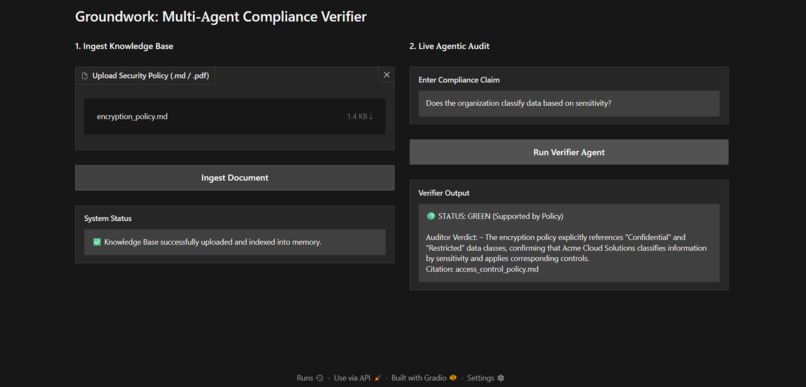Download encryption_policy.md via the 1.4 KB link
The height and width of the screenshot is (387, 806).
360,117
